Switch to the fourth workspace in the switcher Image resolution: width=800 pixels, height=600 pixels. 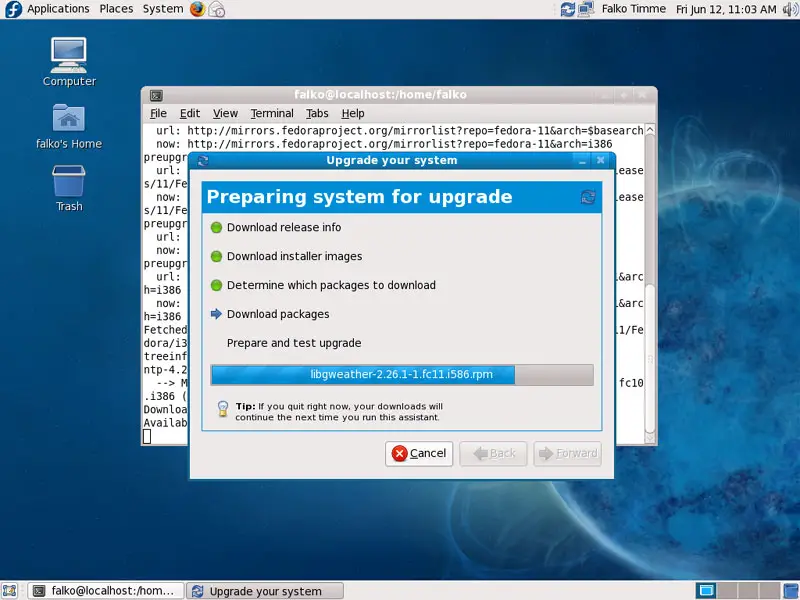pyautogui.click(x=769, y=591)
